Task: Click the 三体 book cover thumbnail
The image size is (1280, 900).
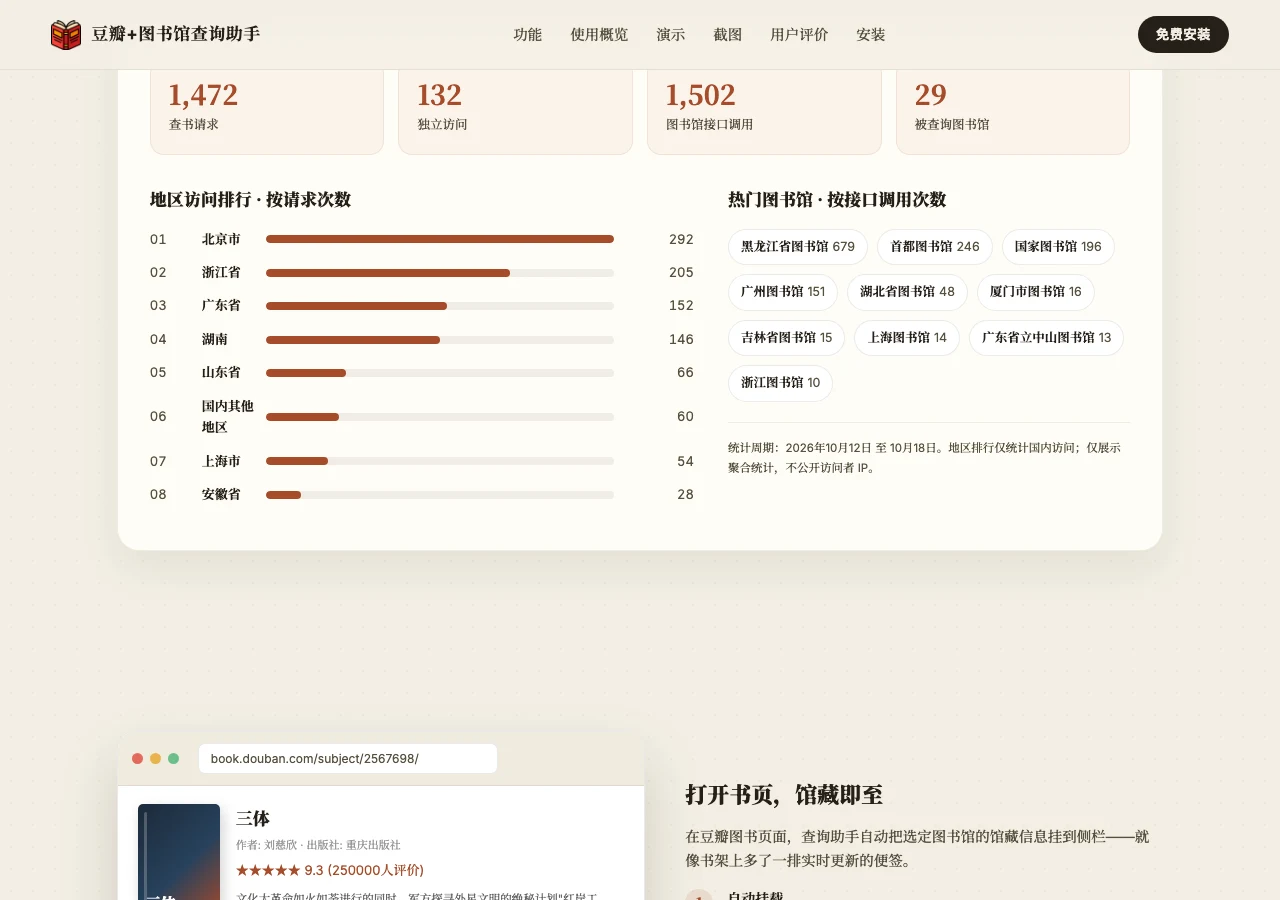Action: point(179,852)
